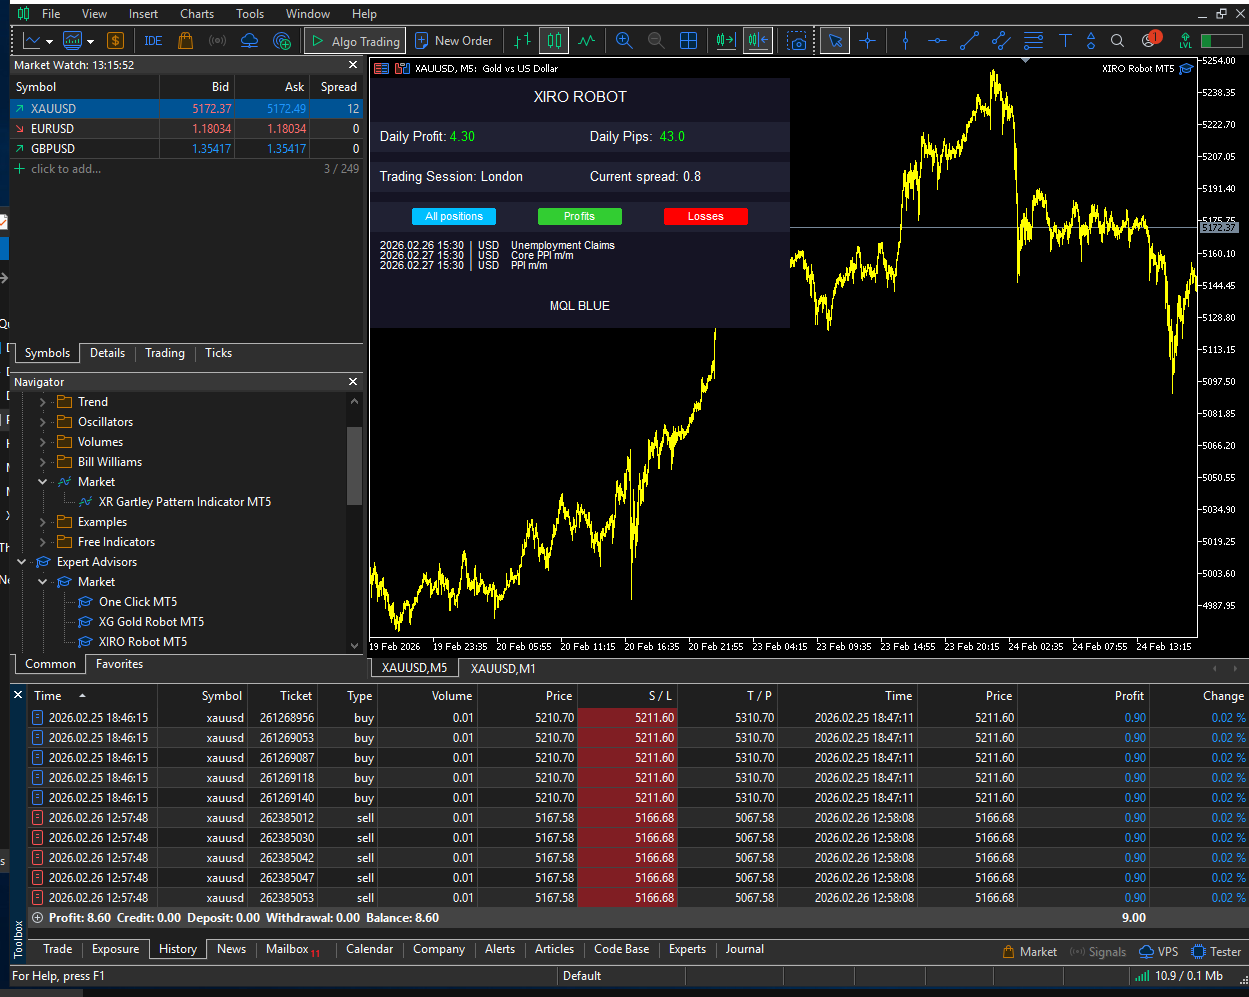The width and height of the screenshot is (1249, 997).
Task: Collapse the Expert Advisors tree node
Action: [22, 562]
